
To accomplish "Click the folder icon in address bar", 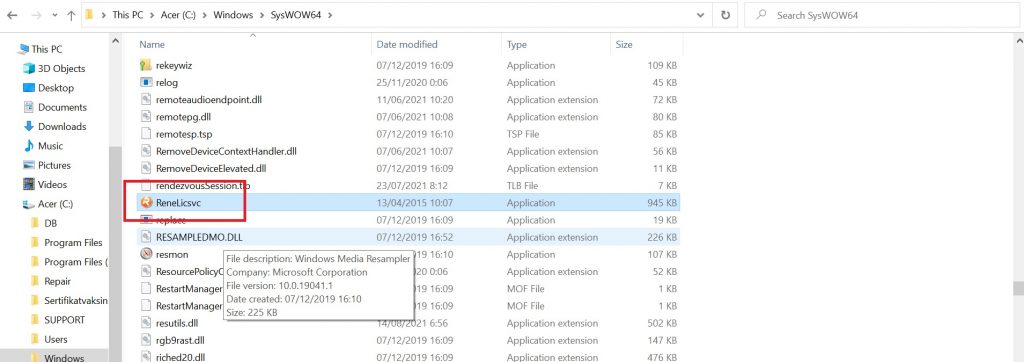I will point(89,15).
